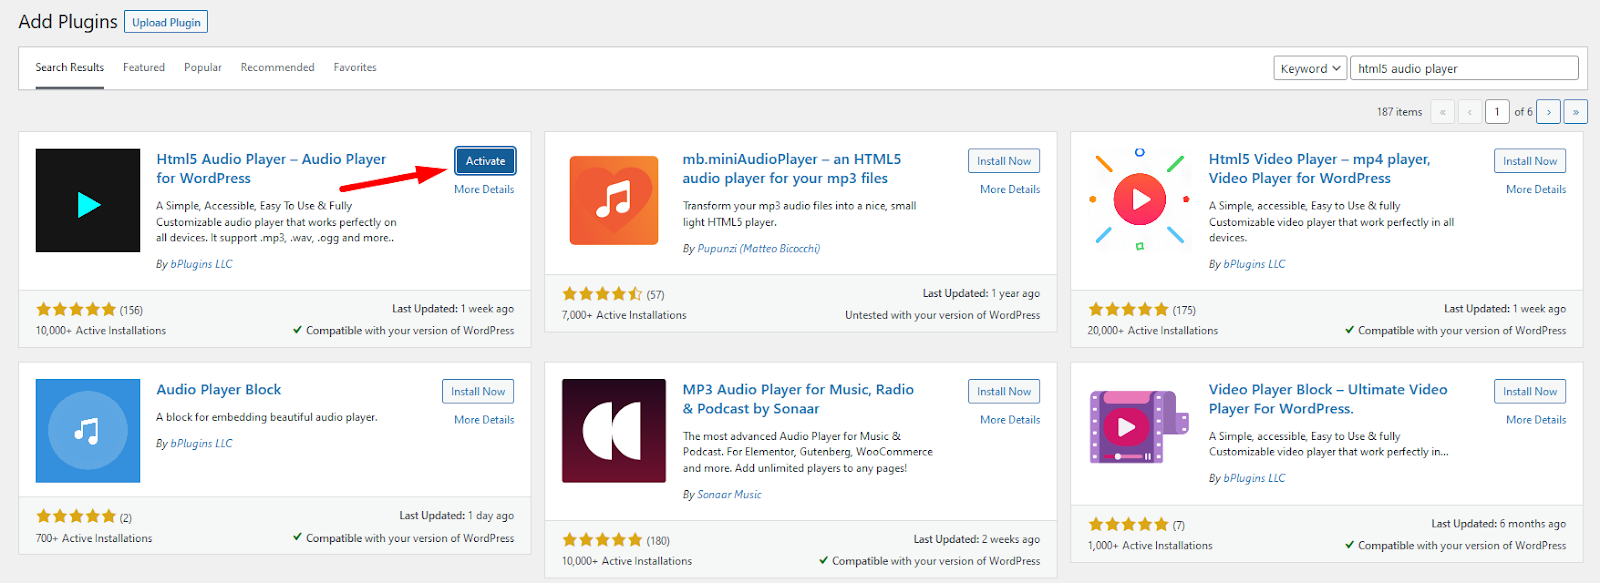Click 'Last Updated: 6 months ago' text

pyautogui.click(x=1498, y=524)
